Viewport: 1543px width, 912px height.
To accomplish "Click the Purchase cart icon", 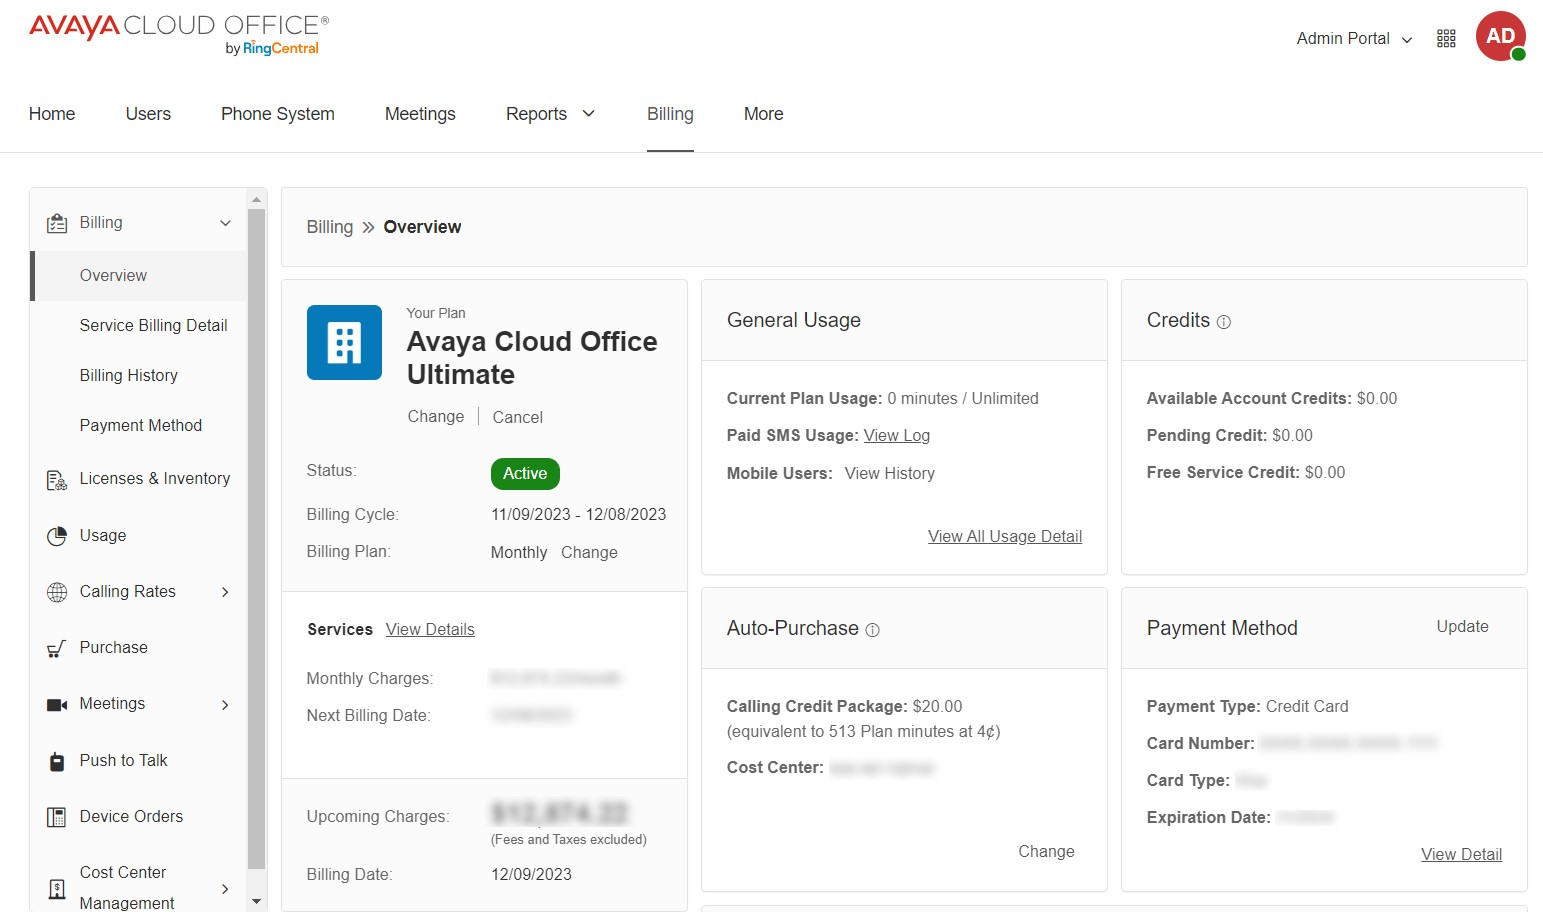I will tap(57, 648).
